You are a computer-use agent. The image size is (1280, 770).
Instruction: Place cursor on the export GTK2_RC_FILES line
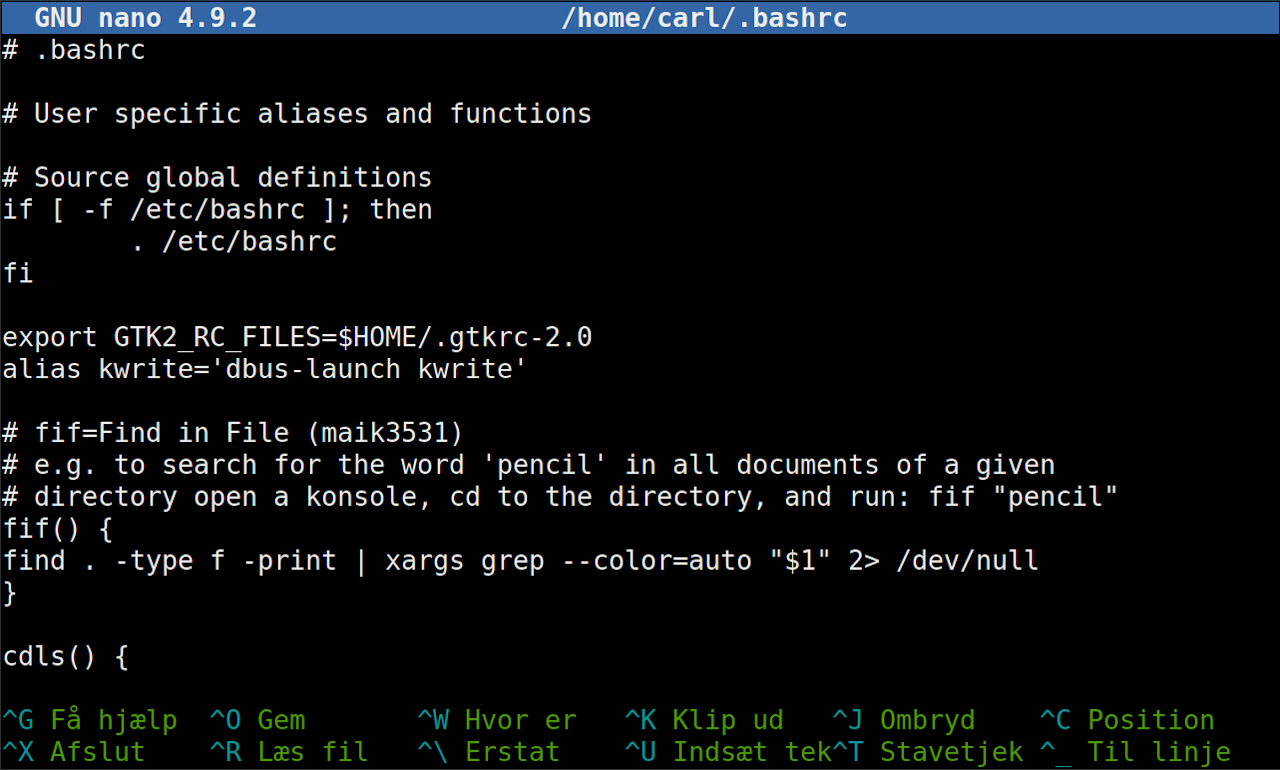(297, 338)
